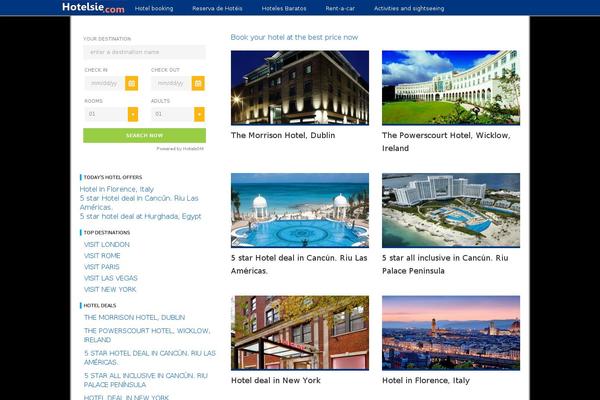Click the New York hotel photo
Screen dimensions: 600x400
click(x=300, y=333)
